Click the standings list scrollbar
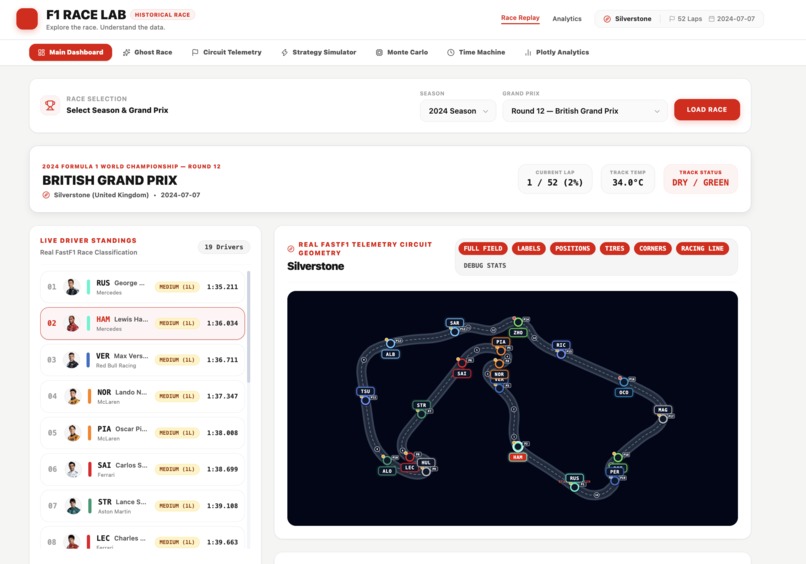 click(249, 327)
